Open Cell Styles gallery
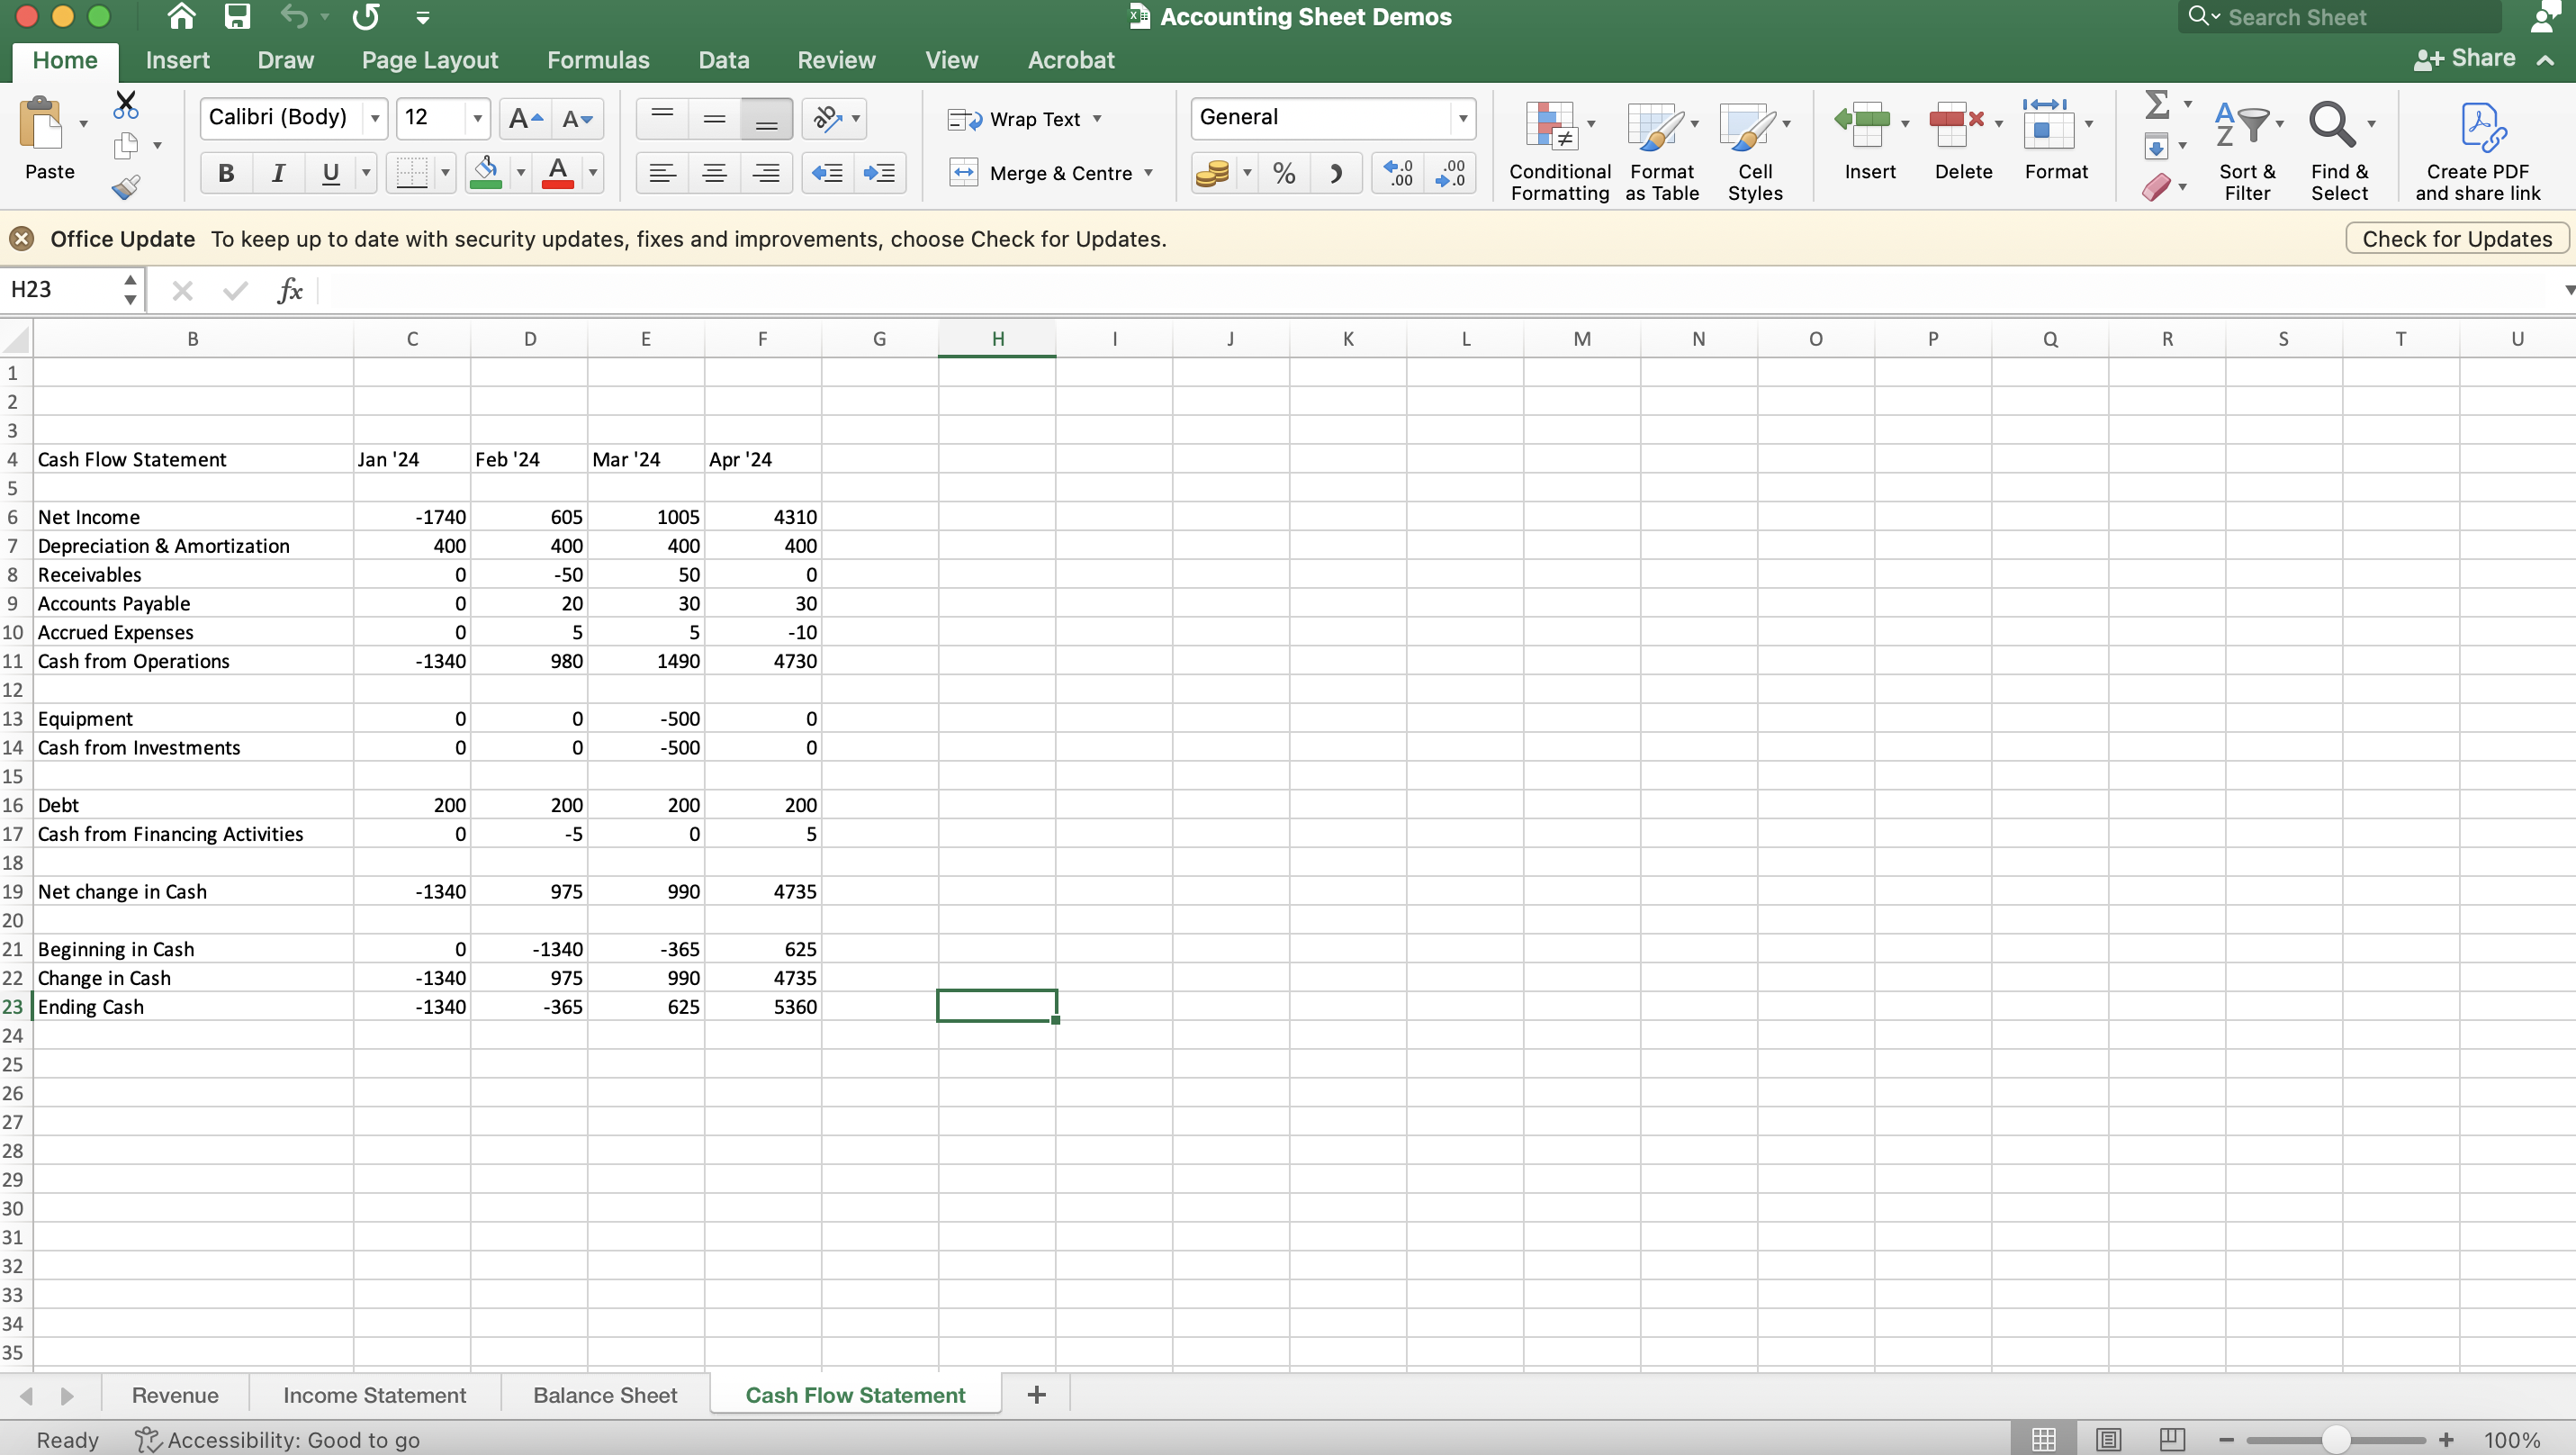 (x=1754, y=150)
